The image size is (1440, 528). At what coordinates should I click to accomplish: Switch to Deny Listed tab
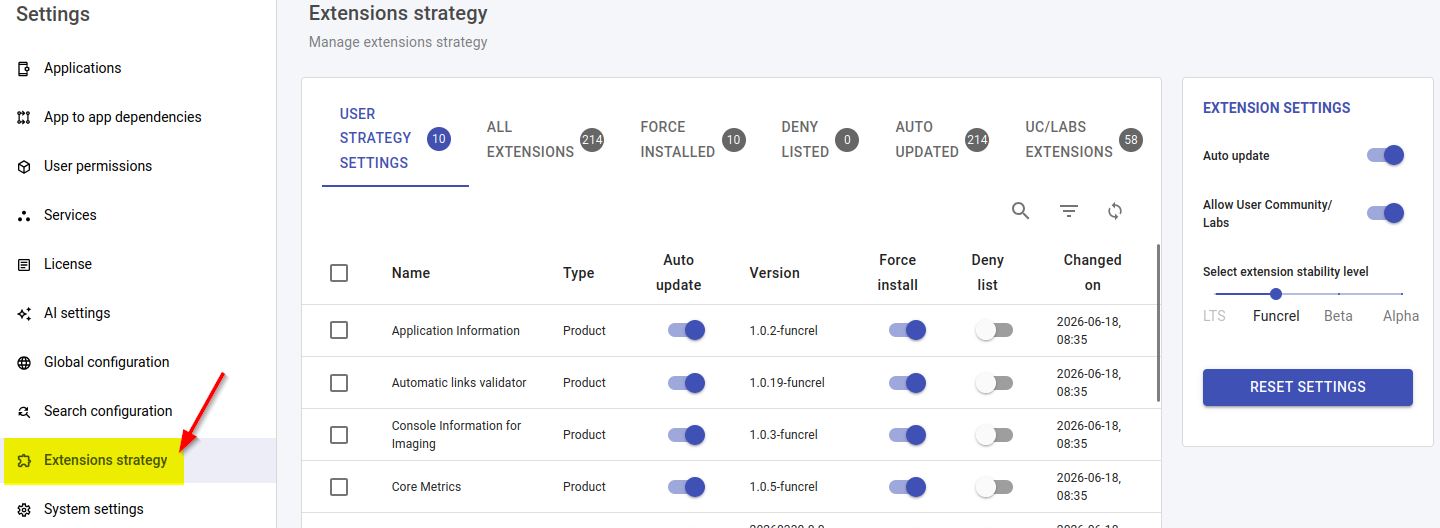coord(820,139)
